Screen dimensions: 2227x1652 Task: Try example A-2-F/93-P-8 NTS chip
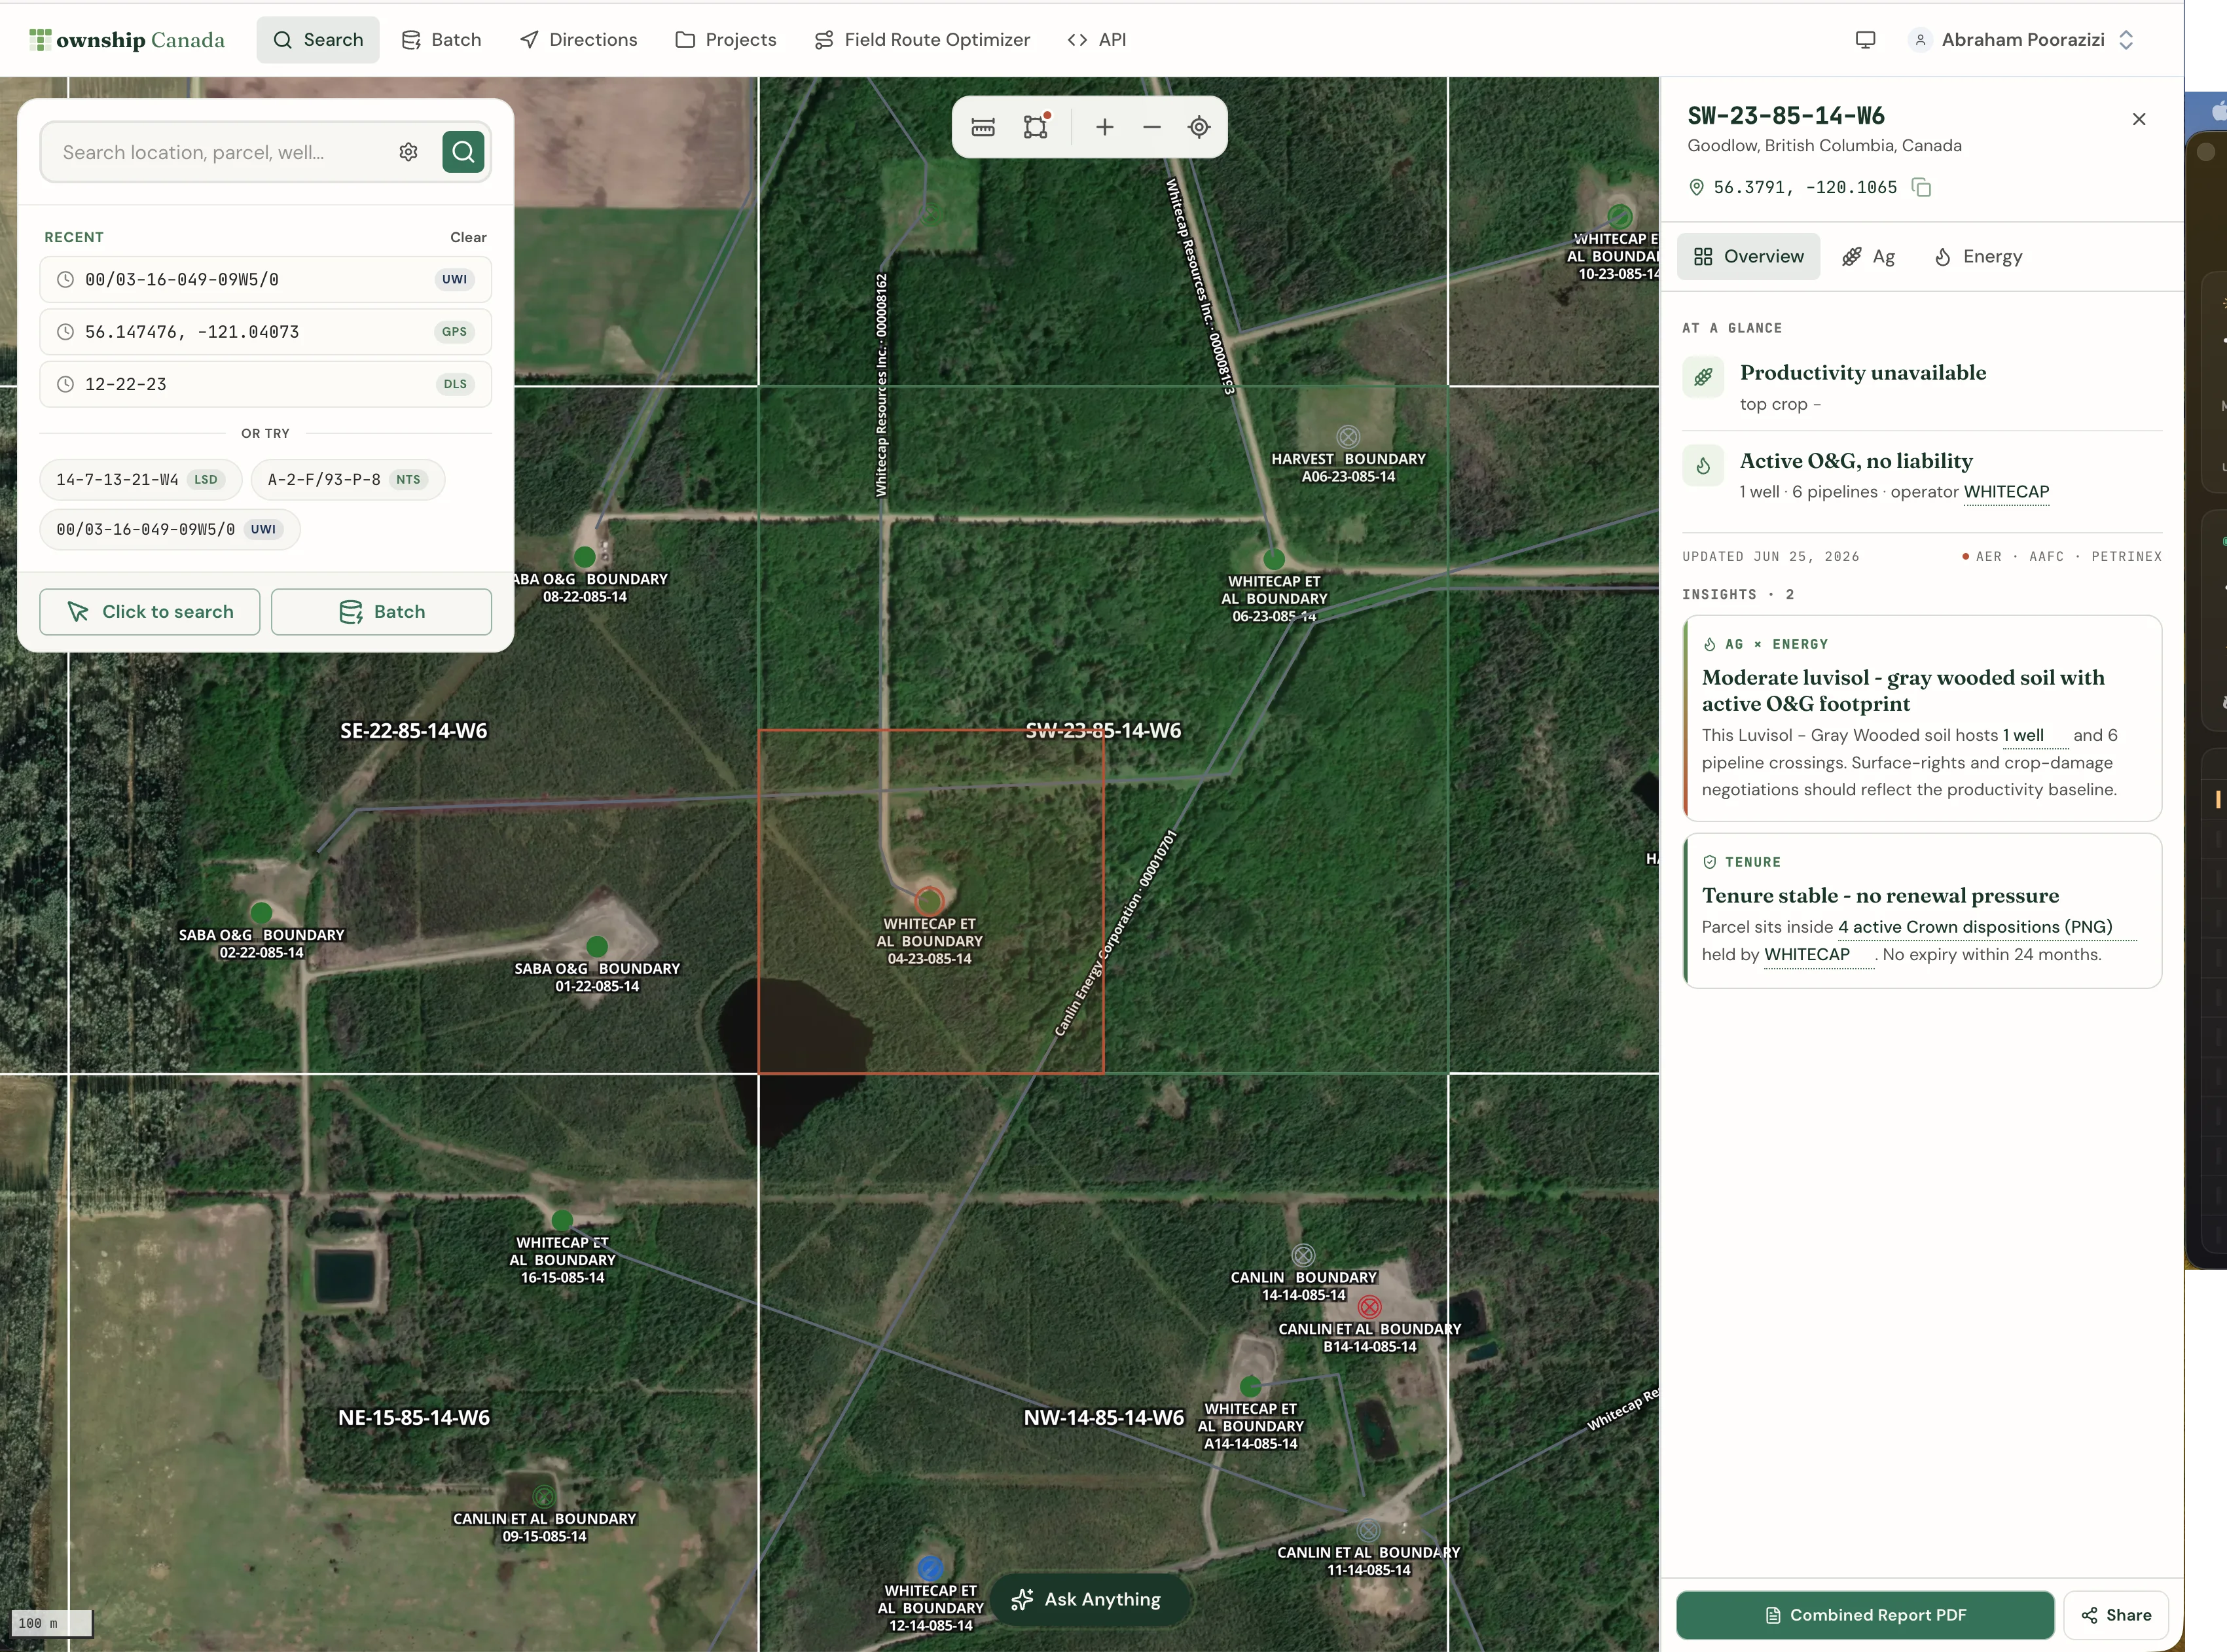(347, 479)
